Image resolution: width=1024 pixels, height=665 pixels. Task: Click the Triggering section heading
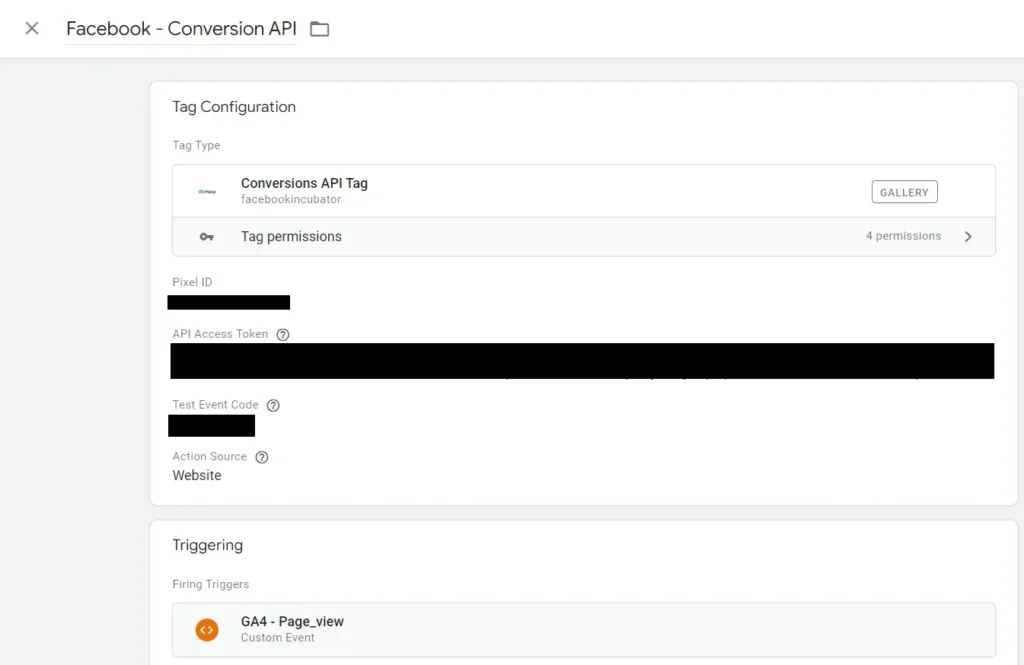click(x=208, y=545)
